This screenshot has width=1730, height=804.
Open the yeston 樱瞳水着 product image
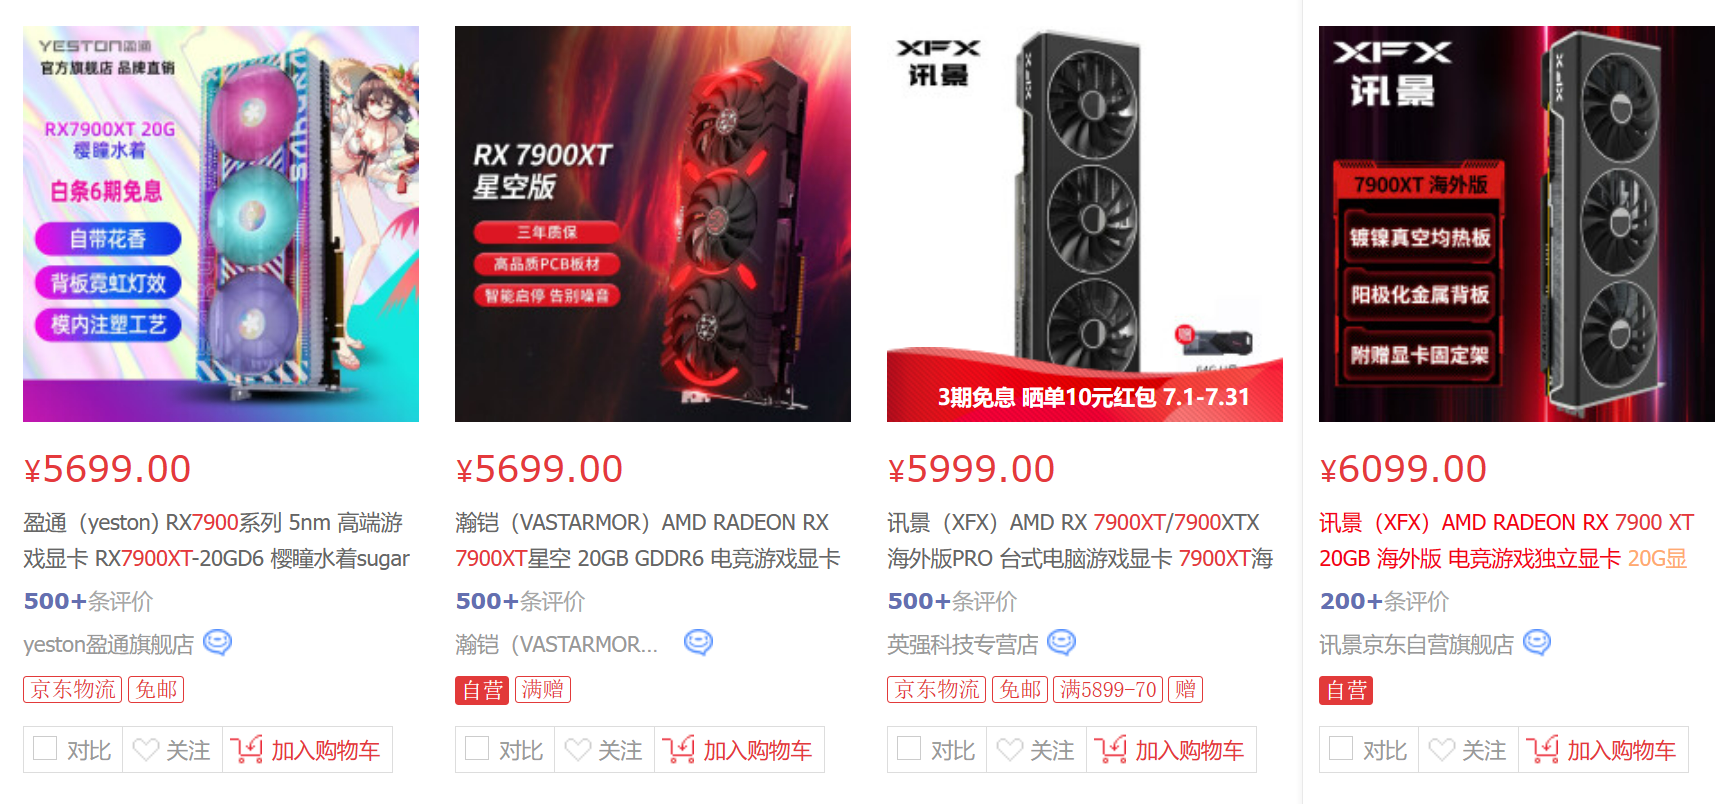221,224
